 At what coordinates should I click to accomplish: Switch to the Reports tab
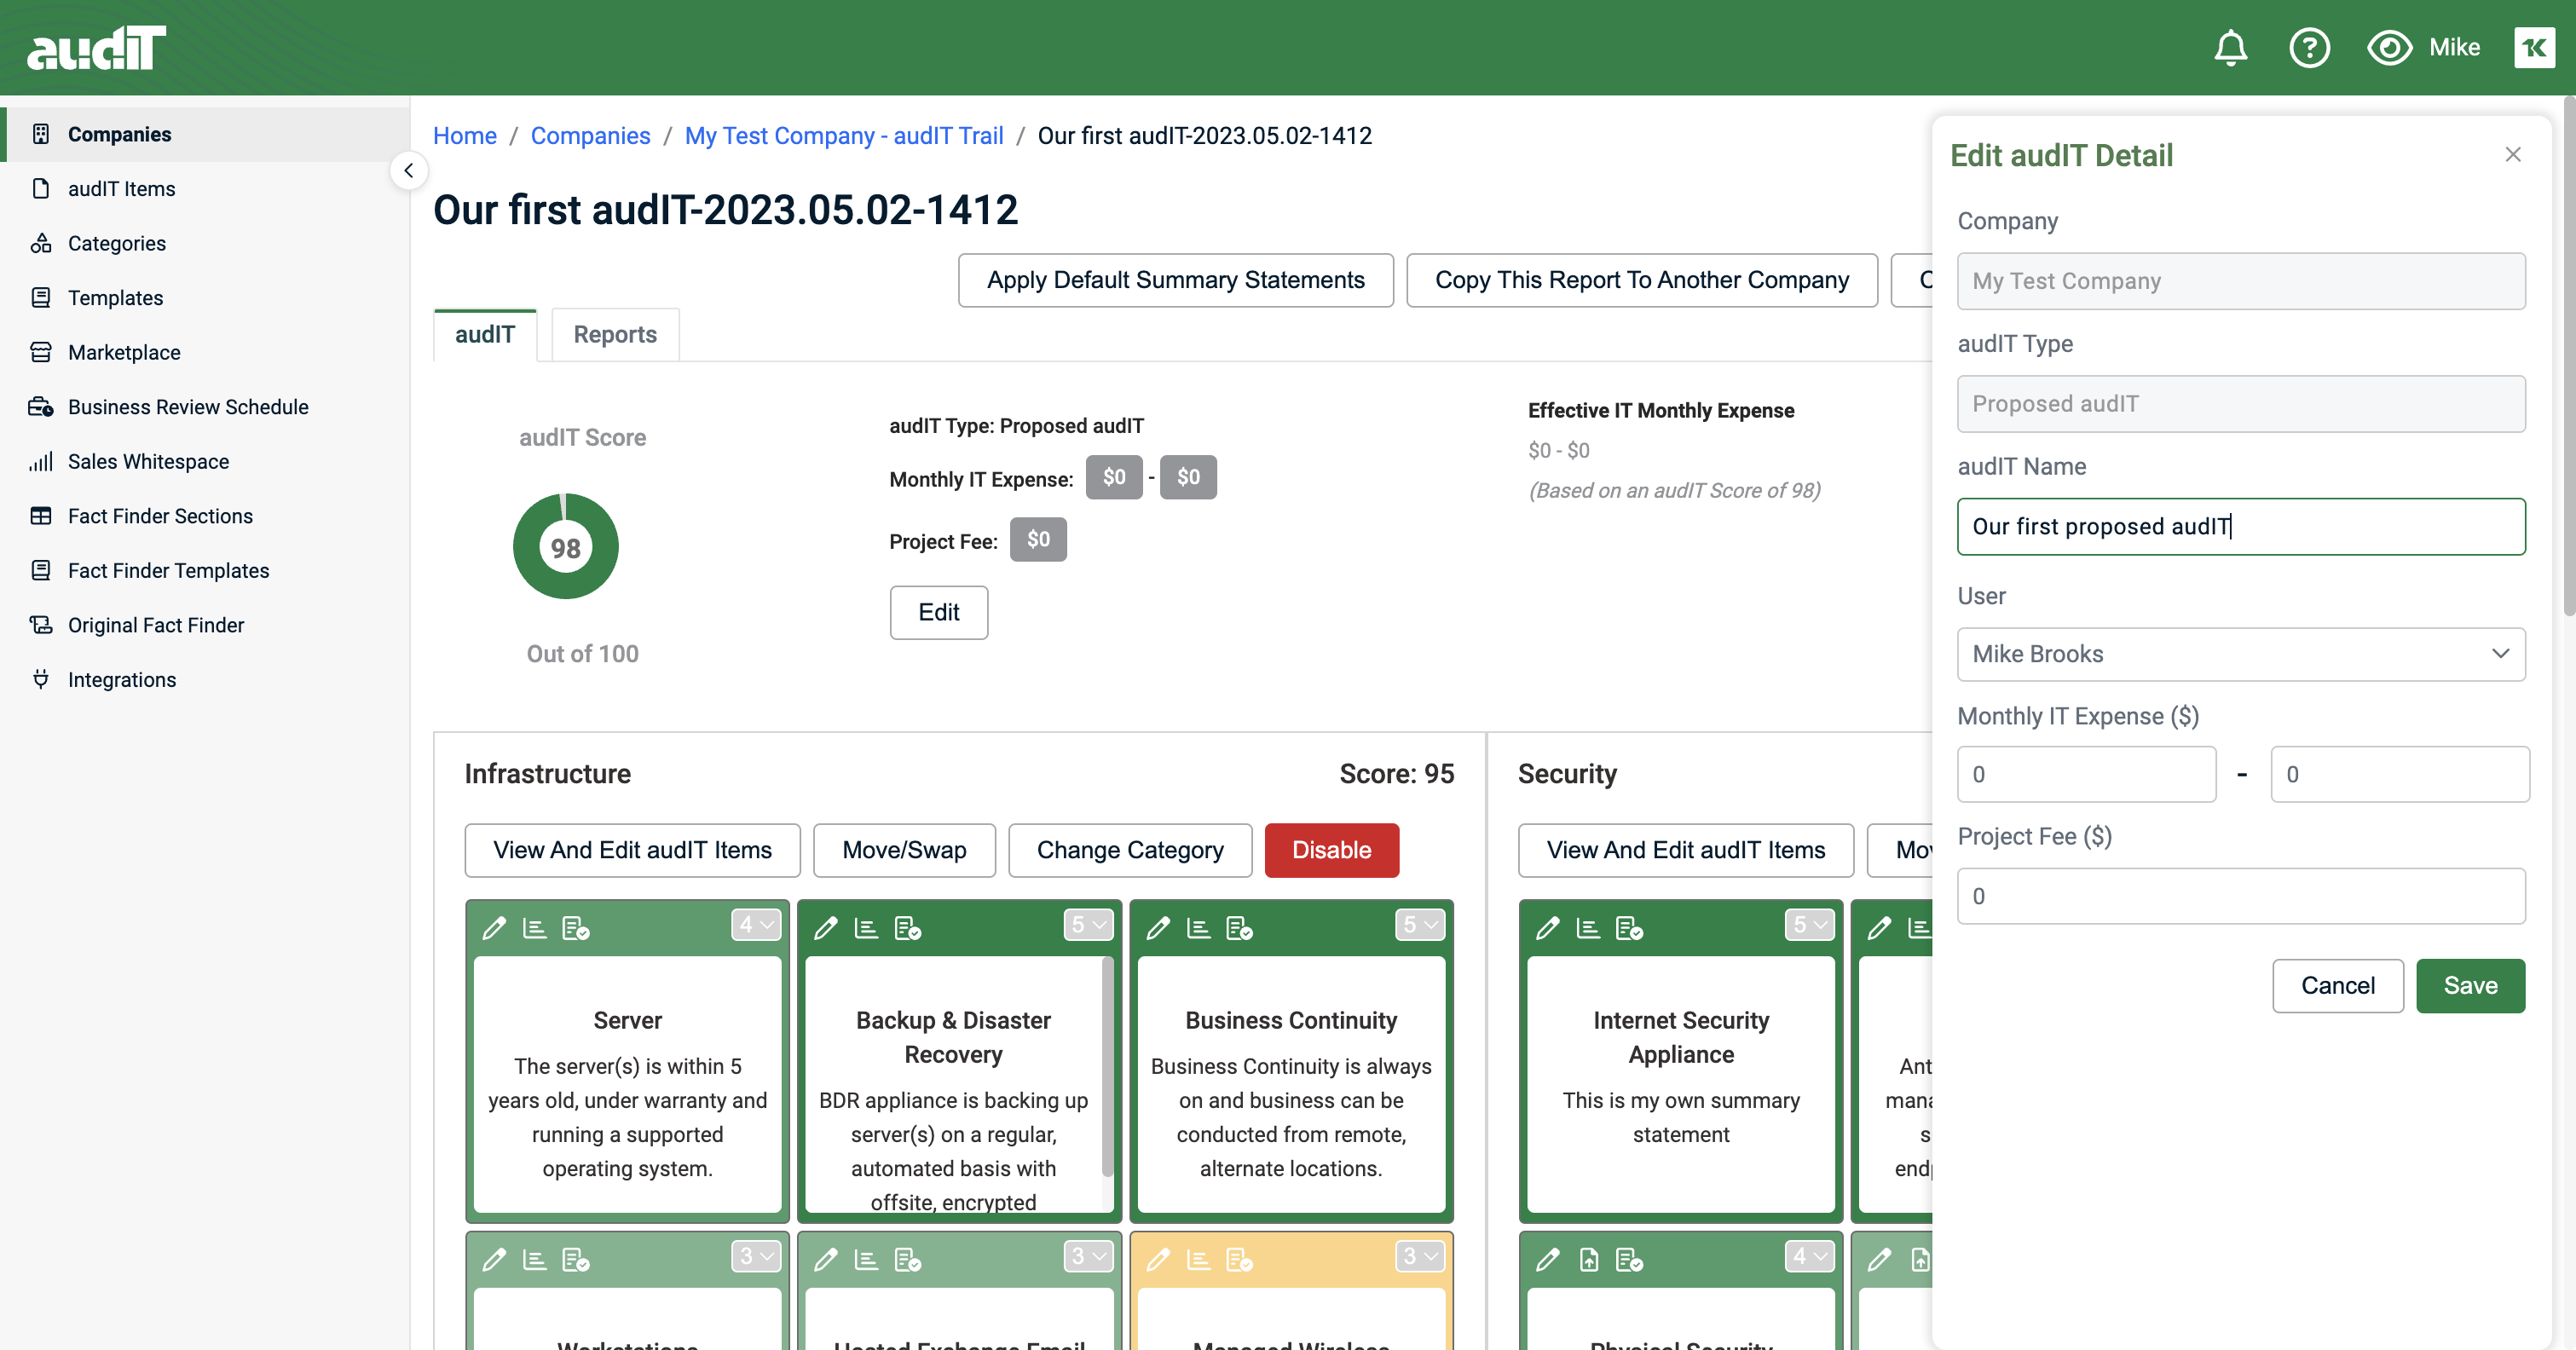click(615, 334)
